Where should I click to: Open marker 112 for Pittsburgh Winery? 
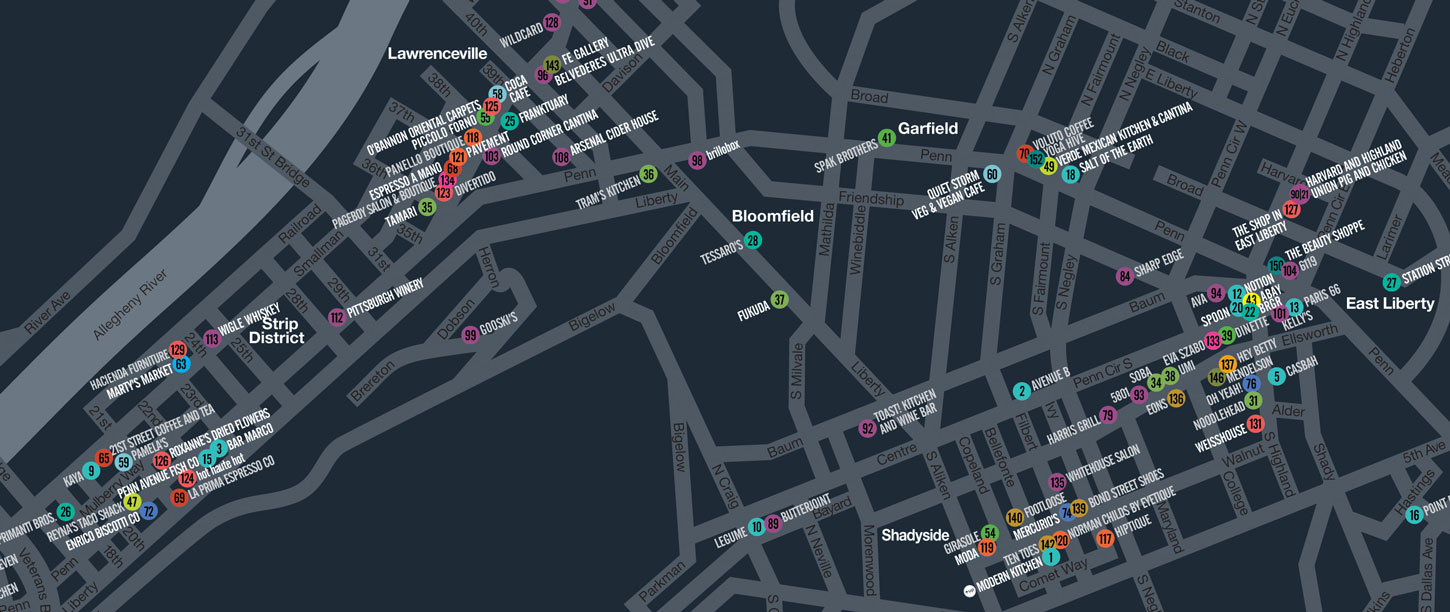click(337, 317)
